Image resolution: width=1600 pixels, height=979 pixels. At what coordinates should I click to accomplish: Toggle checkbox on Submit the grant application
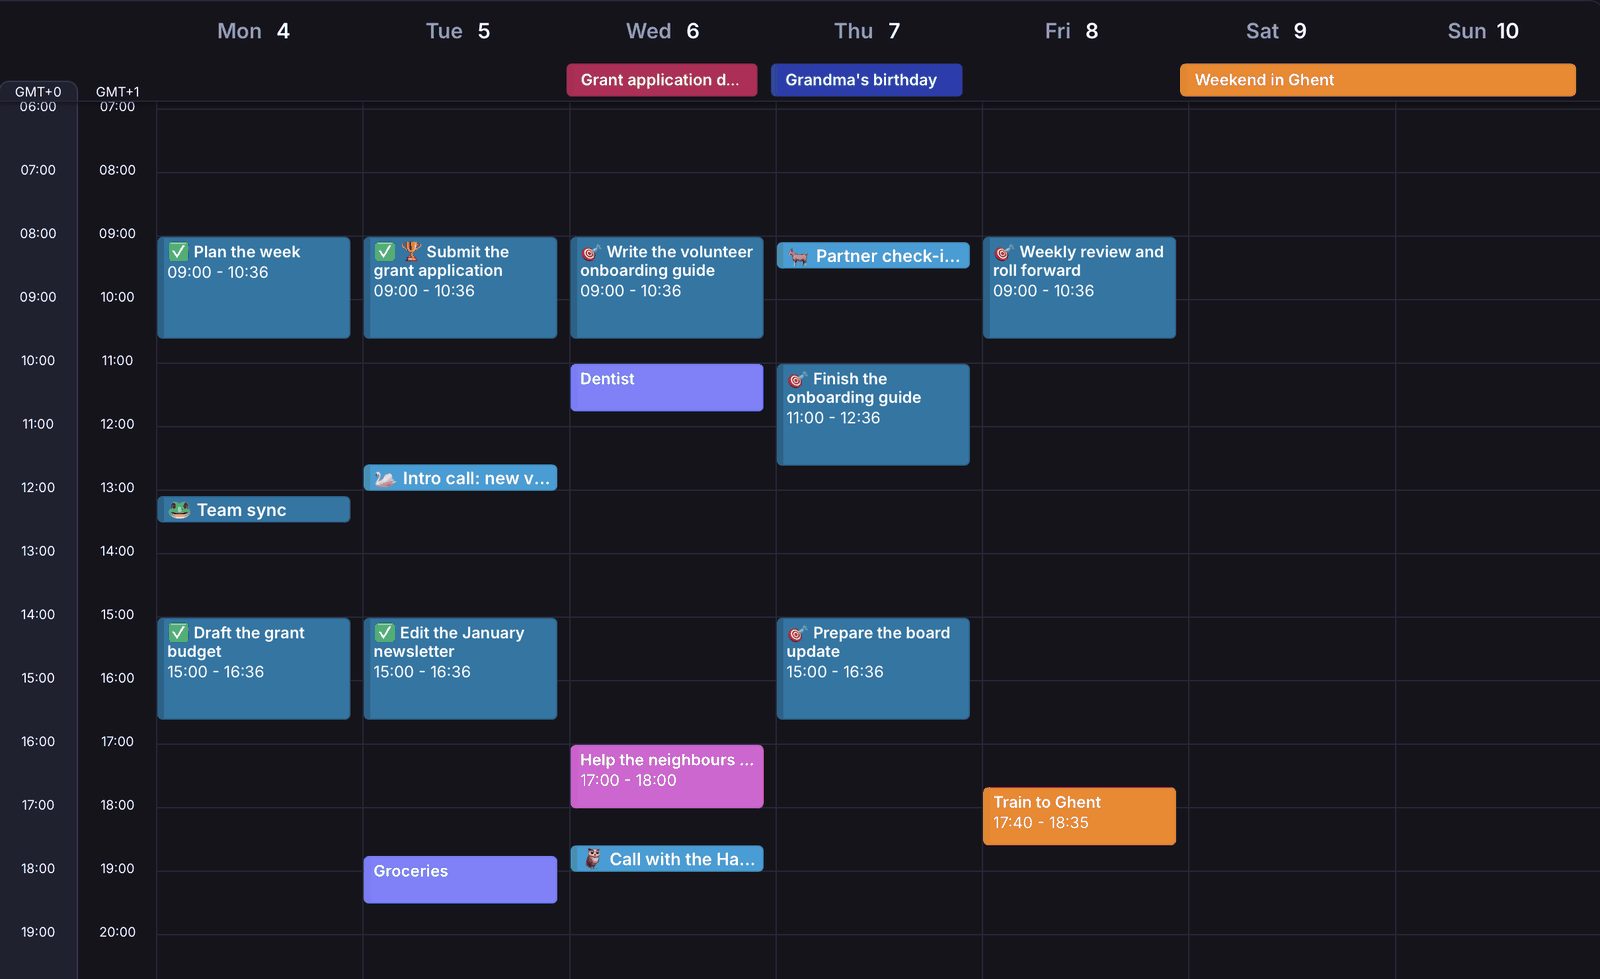tap(385, 252)
